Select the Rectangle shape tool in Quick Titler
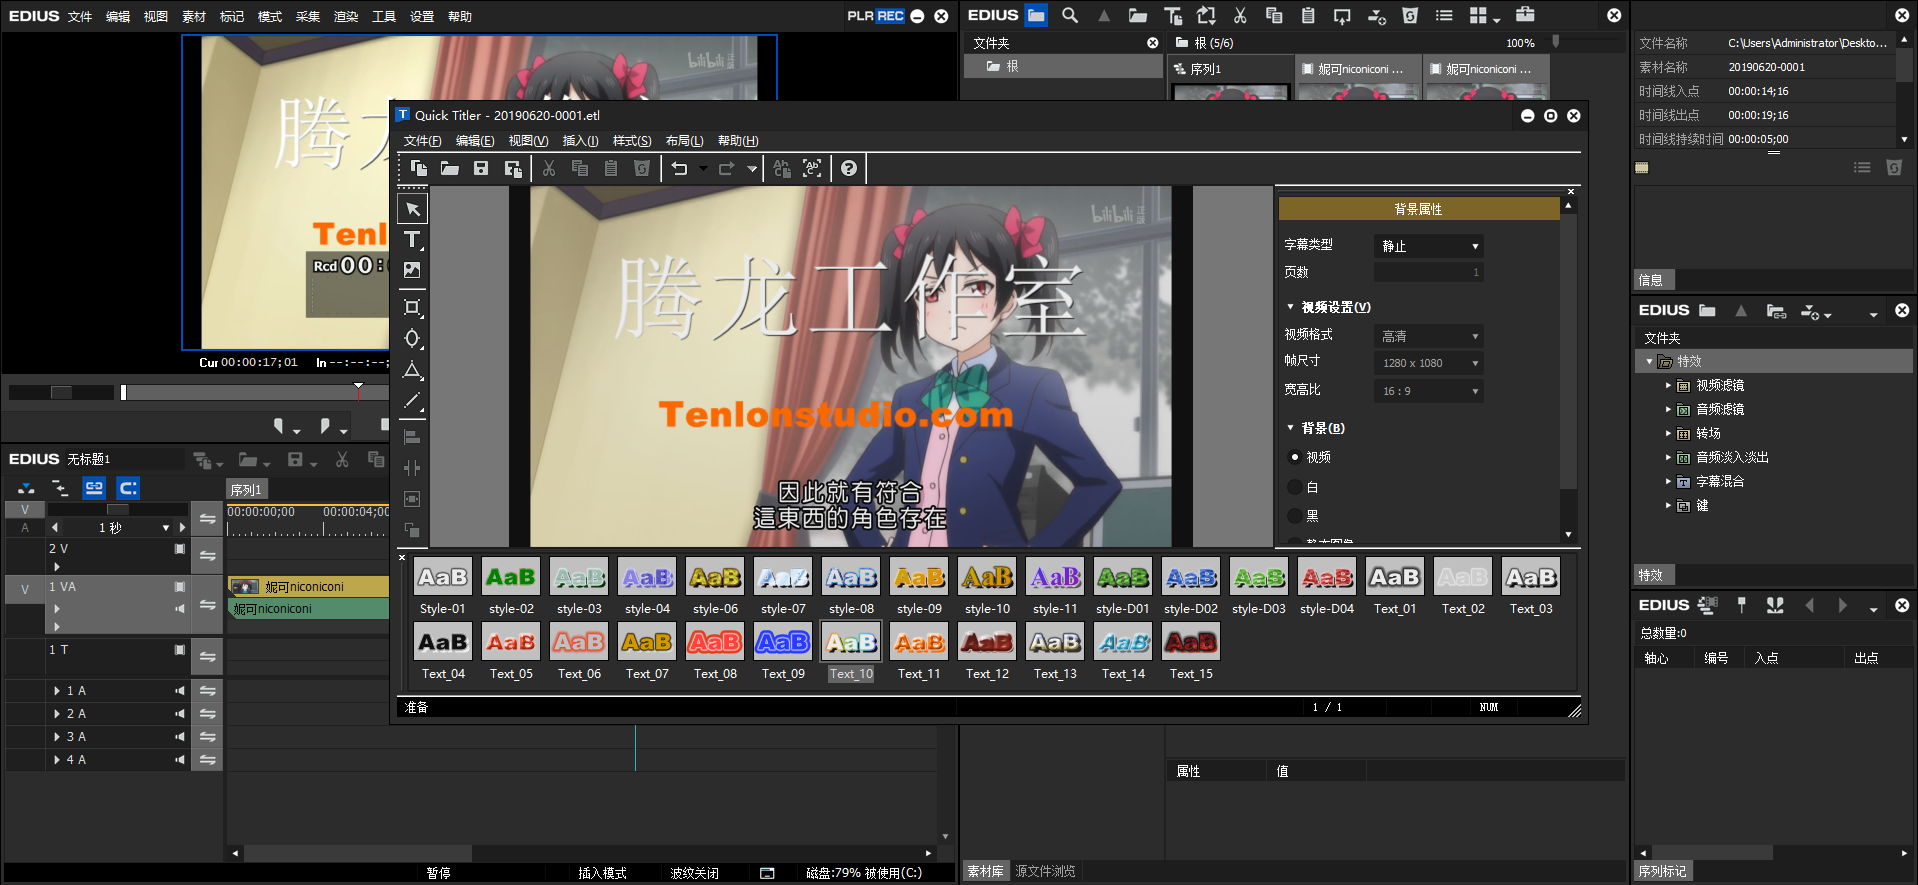Viewport: 1918px width, 885px height. click(x=412, y=307)
